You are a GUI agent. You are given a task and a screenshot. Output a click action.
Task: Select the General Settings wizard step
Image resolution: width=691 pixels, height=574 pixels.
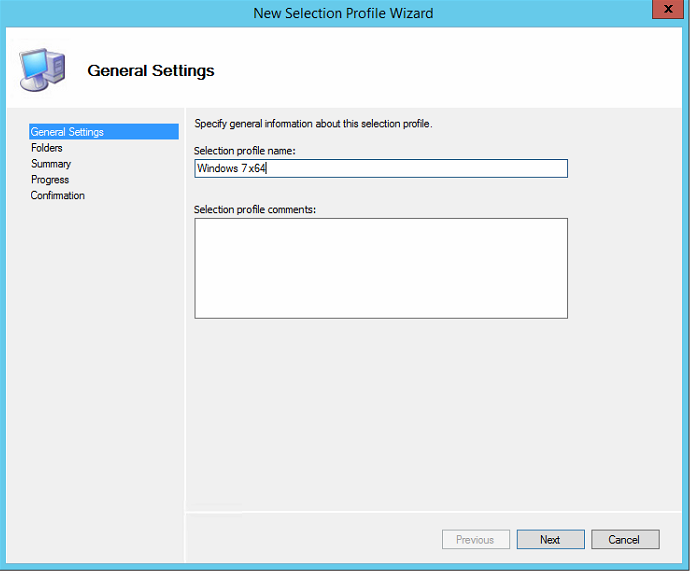tap(67, 132)
